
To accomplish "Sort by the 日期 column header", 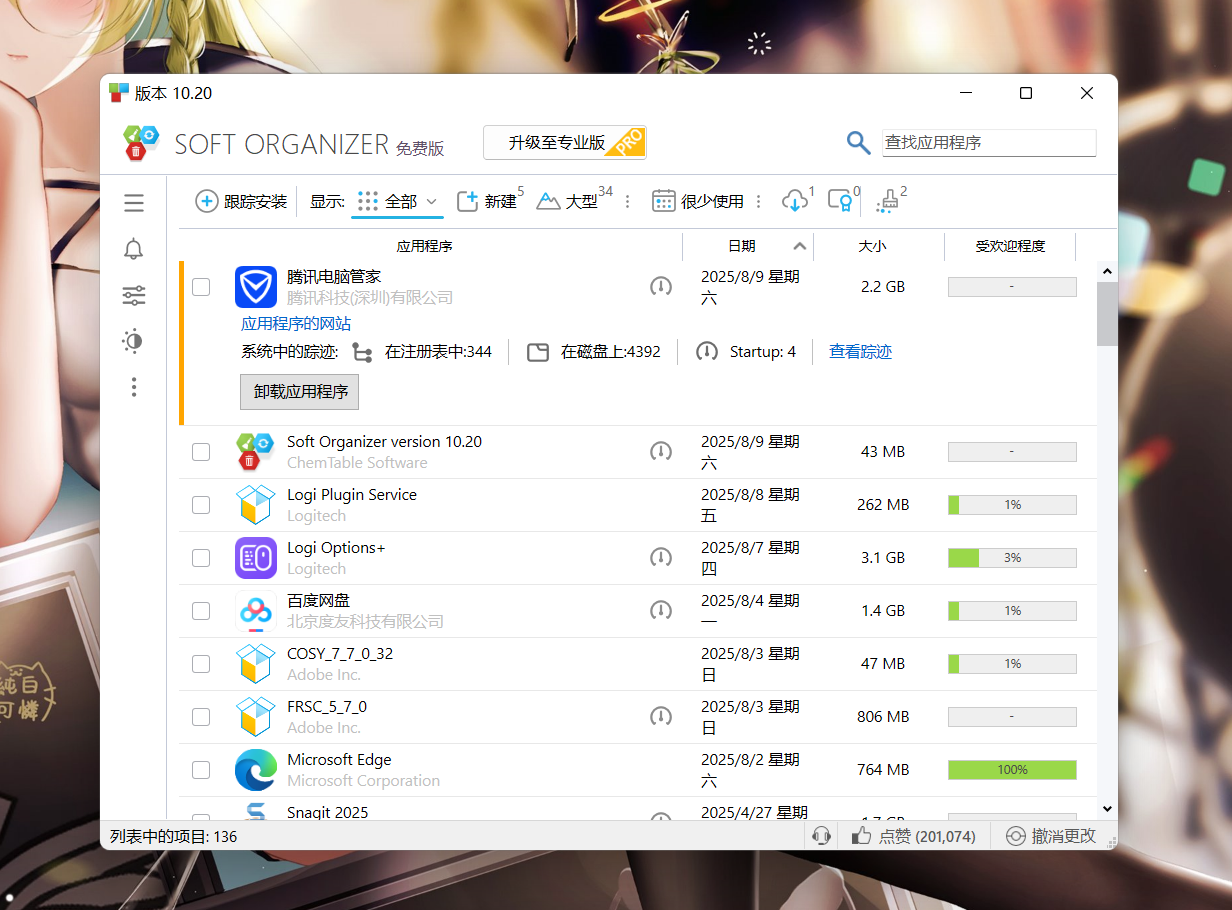I will pos(748,246).
